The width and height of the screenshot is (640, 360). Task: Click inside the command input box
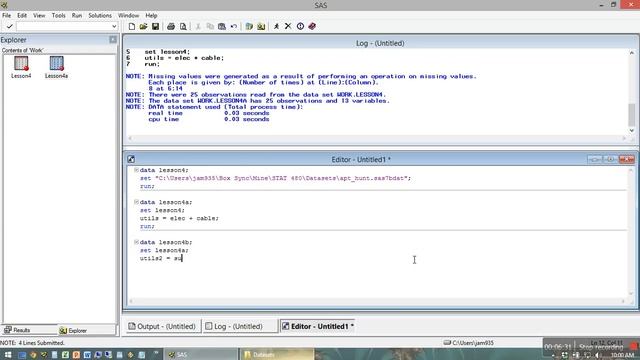pyautogui.click(x=64, y=27)
